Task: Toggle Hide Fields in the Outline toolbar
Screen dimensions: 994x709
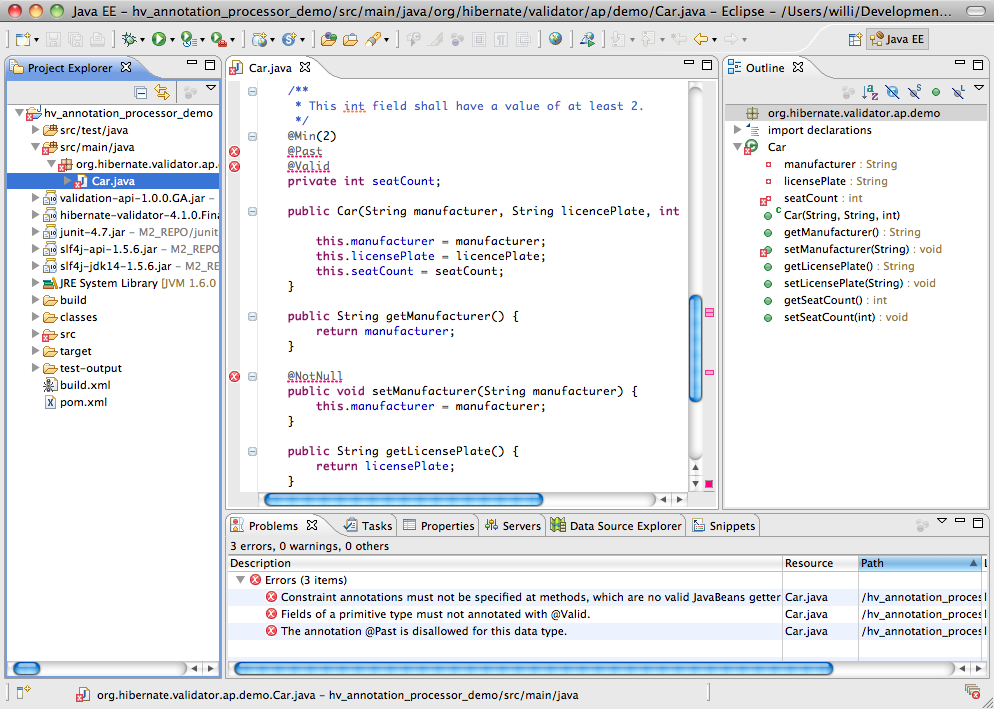Action: [893, 92]
